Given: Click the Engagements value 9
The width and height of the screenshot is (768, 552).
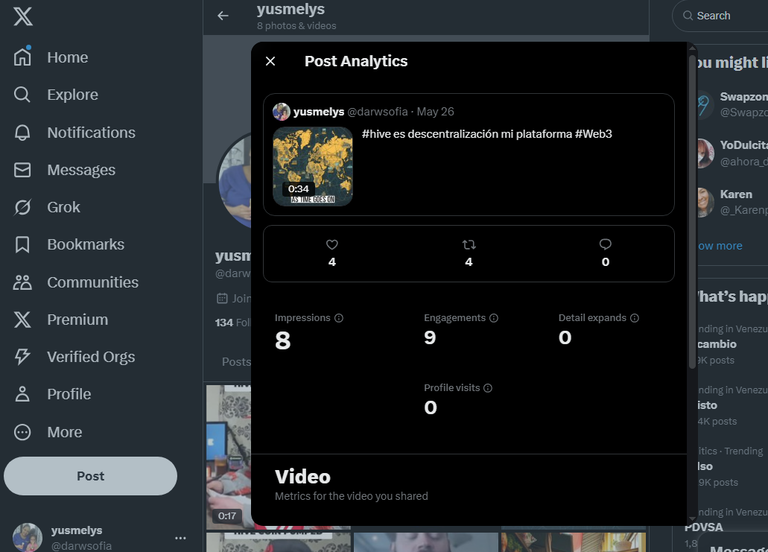Looking at the screenshot, I should [430, 337].
